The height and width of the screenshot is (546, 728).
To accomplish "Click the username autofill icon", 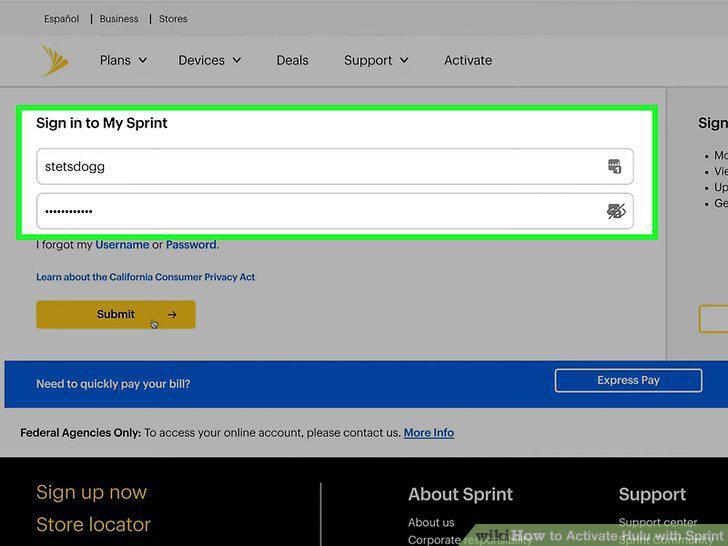I will [614, 166].
